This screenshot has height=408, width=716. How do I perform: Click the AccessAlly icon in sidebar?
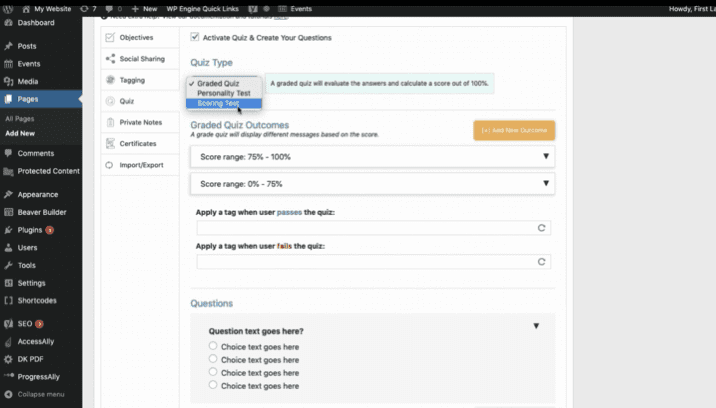pyautogui.click(x=8, y=341)
